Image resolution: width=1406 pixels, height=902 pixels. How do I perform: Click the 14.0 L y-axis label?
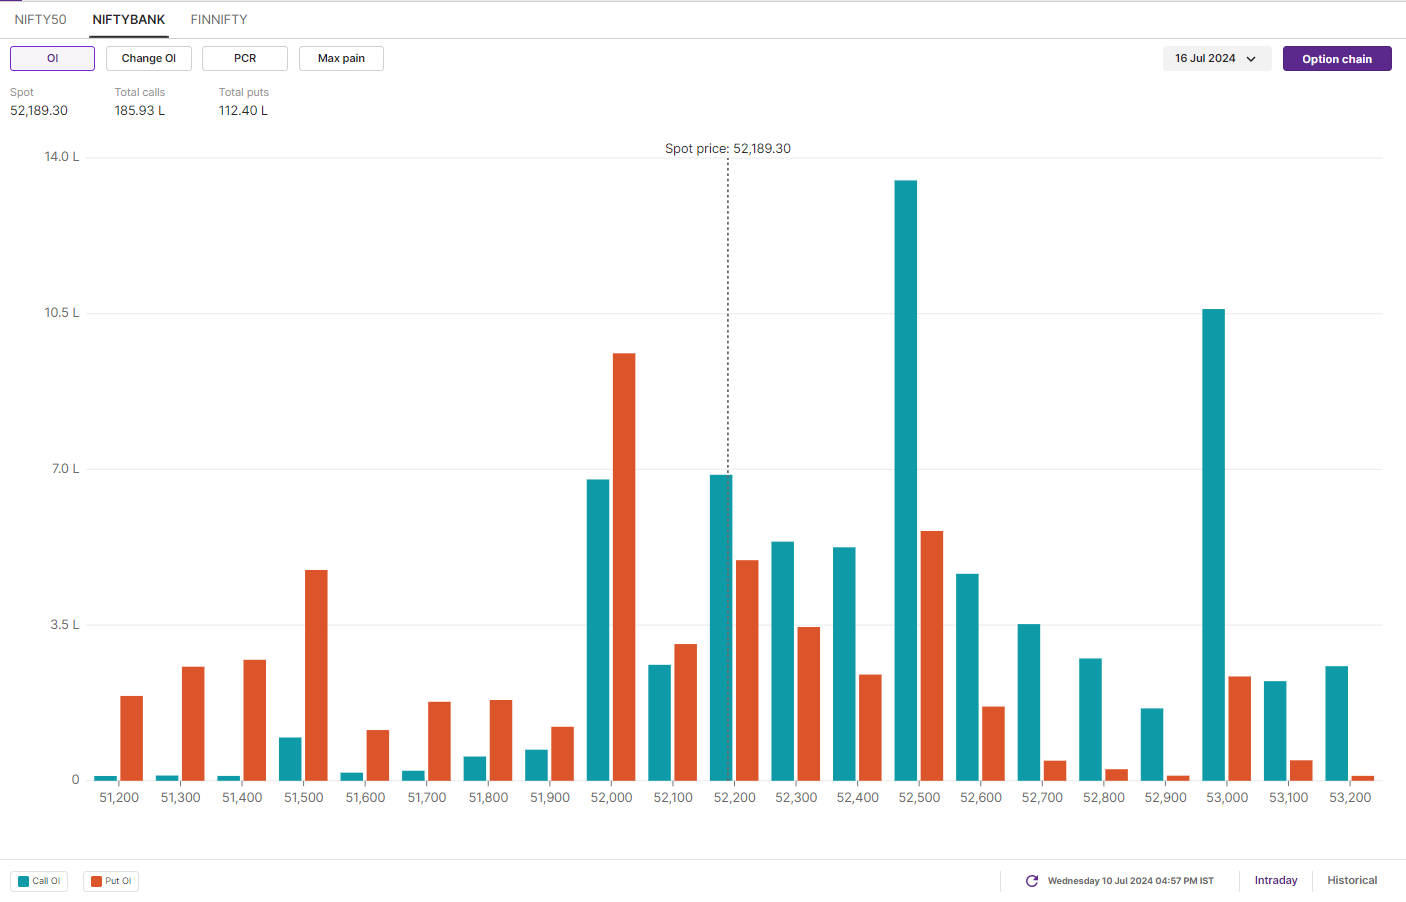pyautogui.click(x=62, y=156)
